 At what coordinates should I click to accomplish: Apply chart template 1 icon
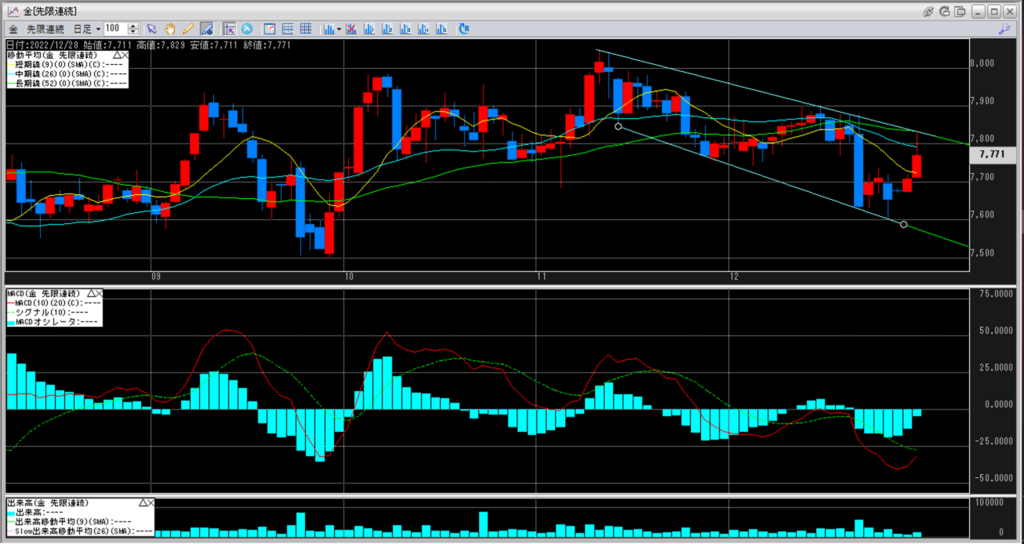point(369,29)
